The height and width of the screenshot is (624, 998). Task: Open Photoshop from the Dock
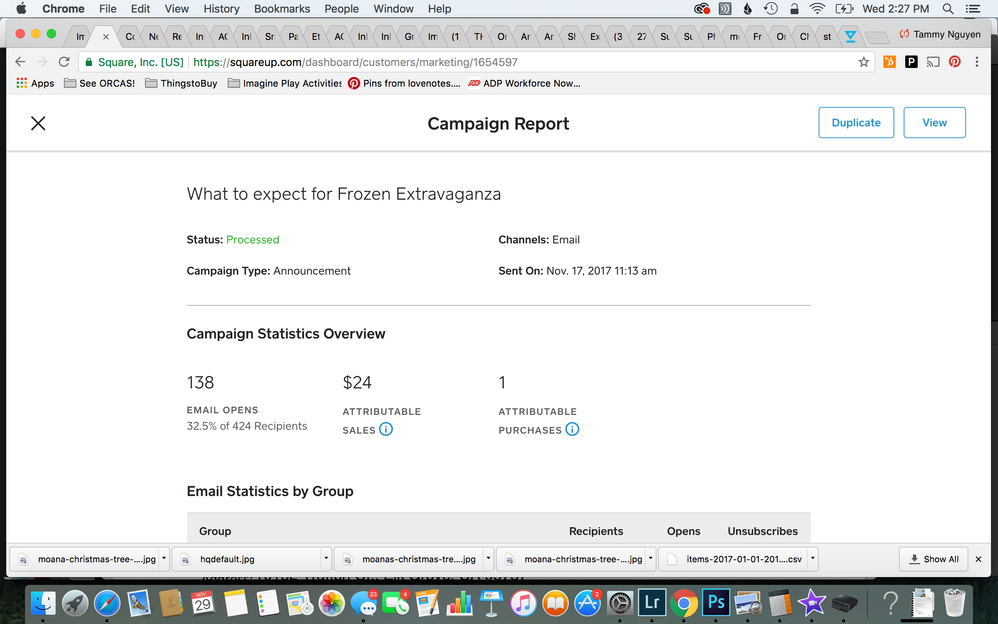point(716,602)
